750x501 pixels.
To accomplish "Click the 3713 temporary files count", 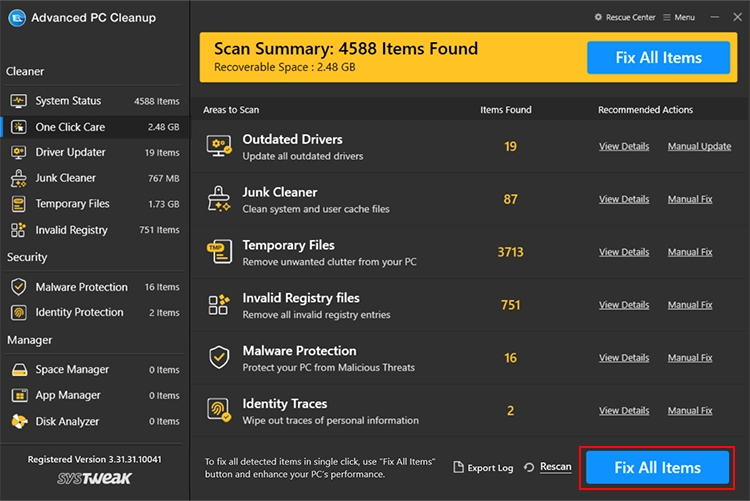I will [x=510, y=252].
